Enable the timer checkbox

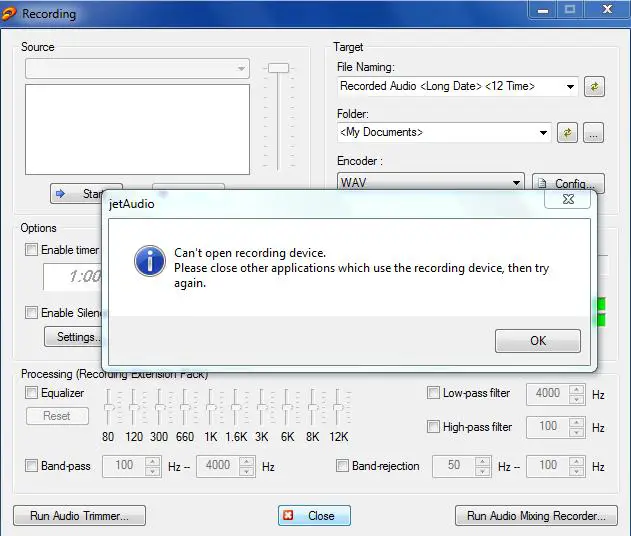click(31, 250)
